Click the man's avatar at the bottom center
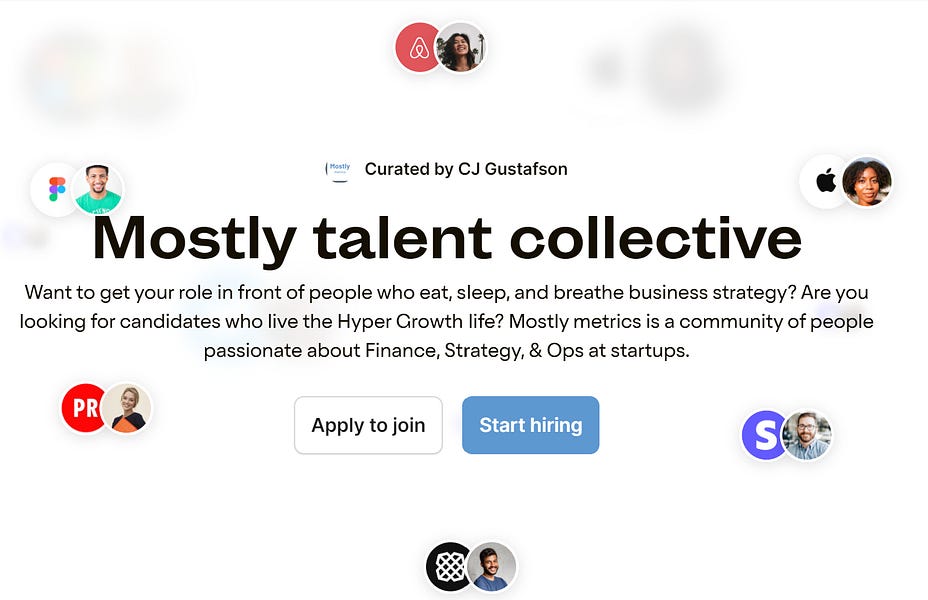 pos(489,567)
